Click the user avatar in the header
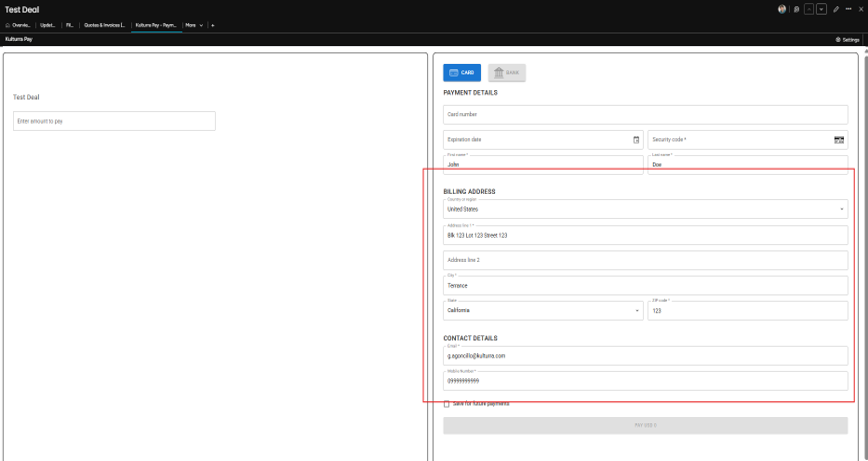 (x=782, y=9)
